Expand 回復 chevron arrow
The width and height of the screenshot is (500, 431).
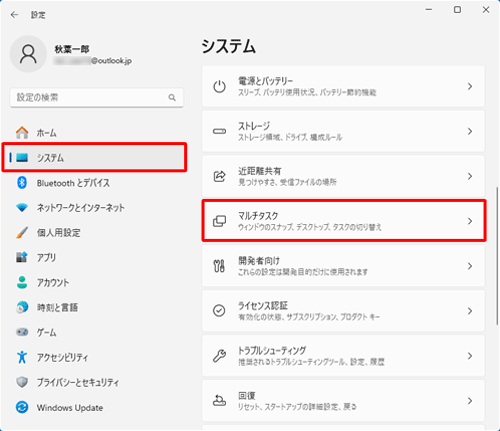pyautogui.click(x=470, y=400)
